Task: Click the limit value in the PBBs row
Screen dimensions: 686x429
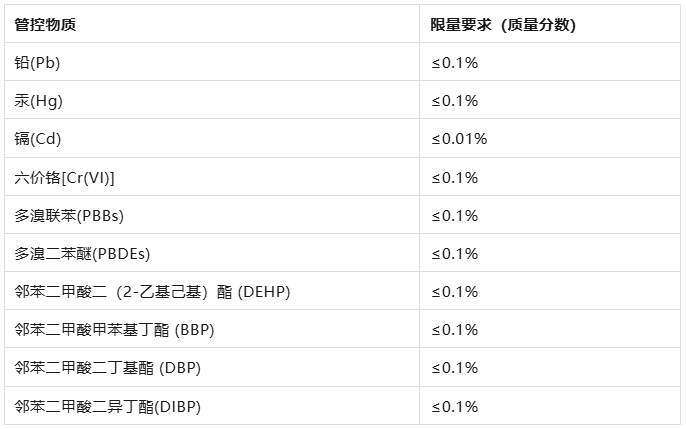Action: (455, 216)
